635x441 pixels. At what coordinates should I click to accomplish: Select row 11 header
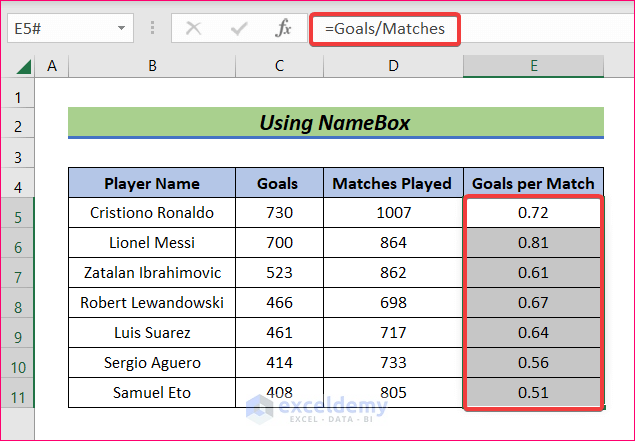point(17,393)
